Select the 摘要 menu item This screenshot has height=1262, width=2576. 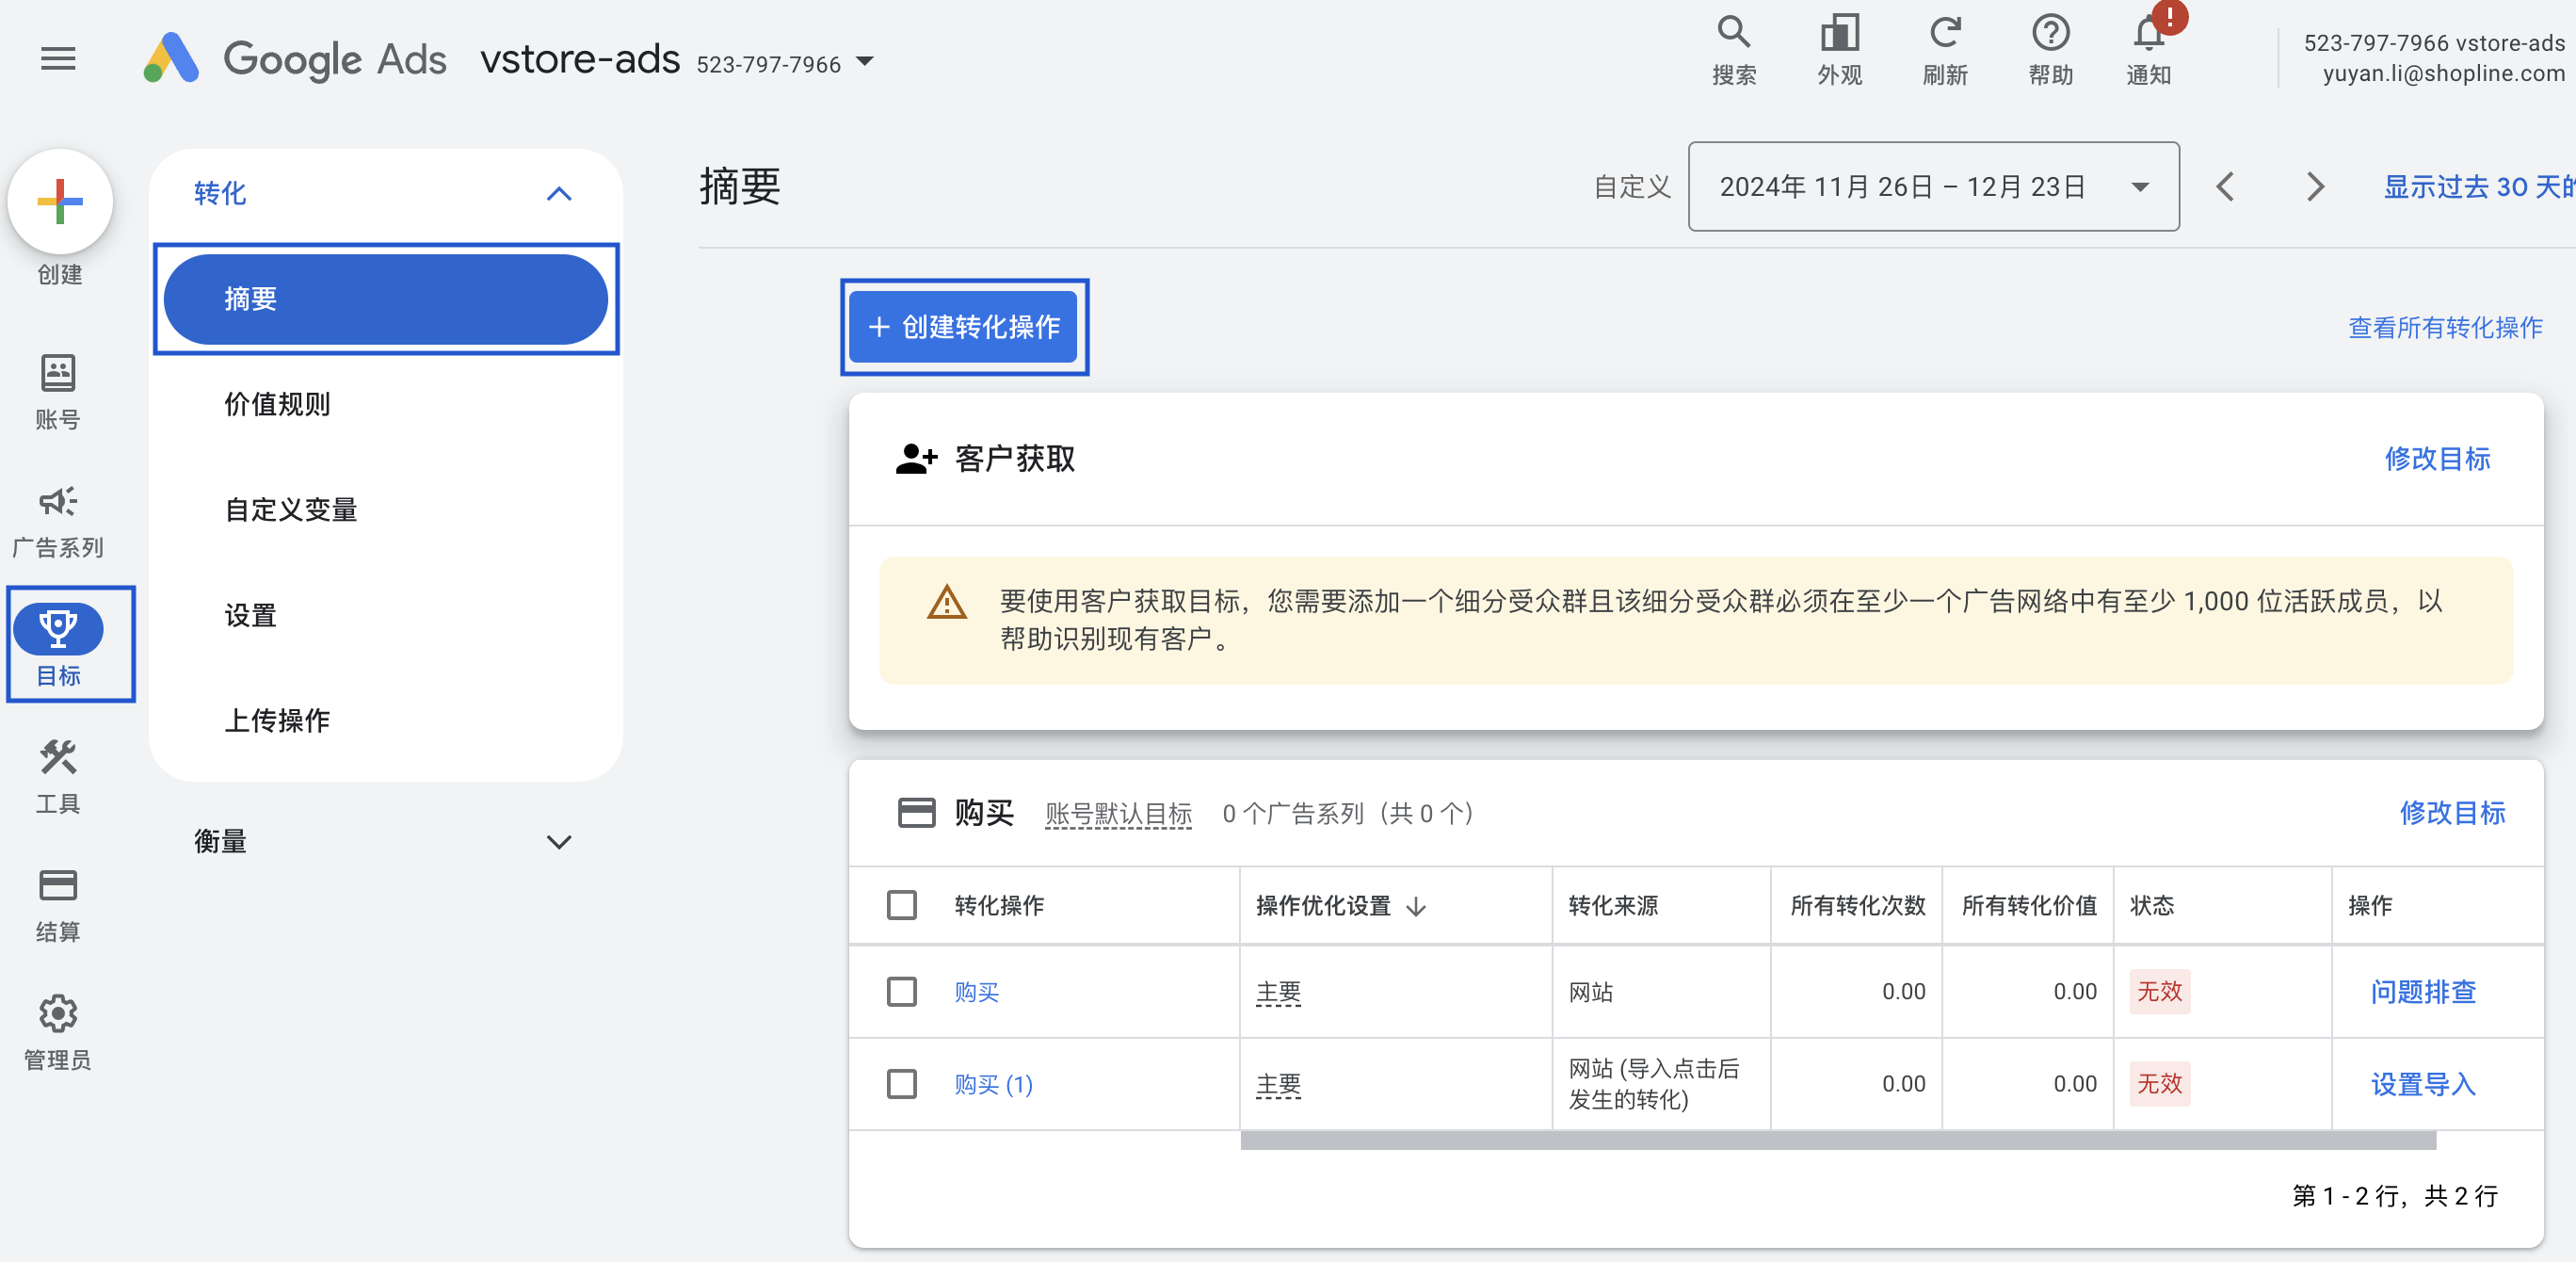386,299
